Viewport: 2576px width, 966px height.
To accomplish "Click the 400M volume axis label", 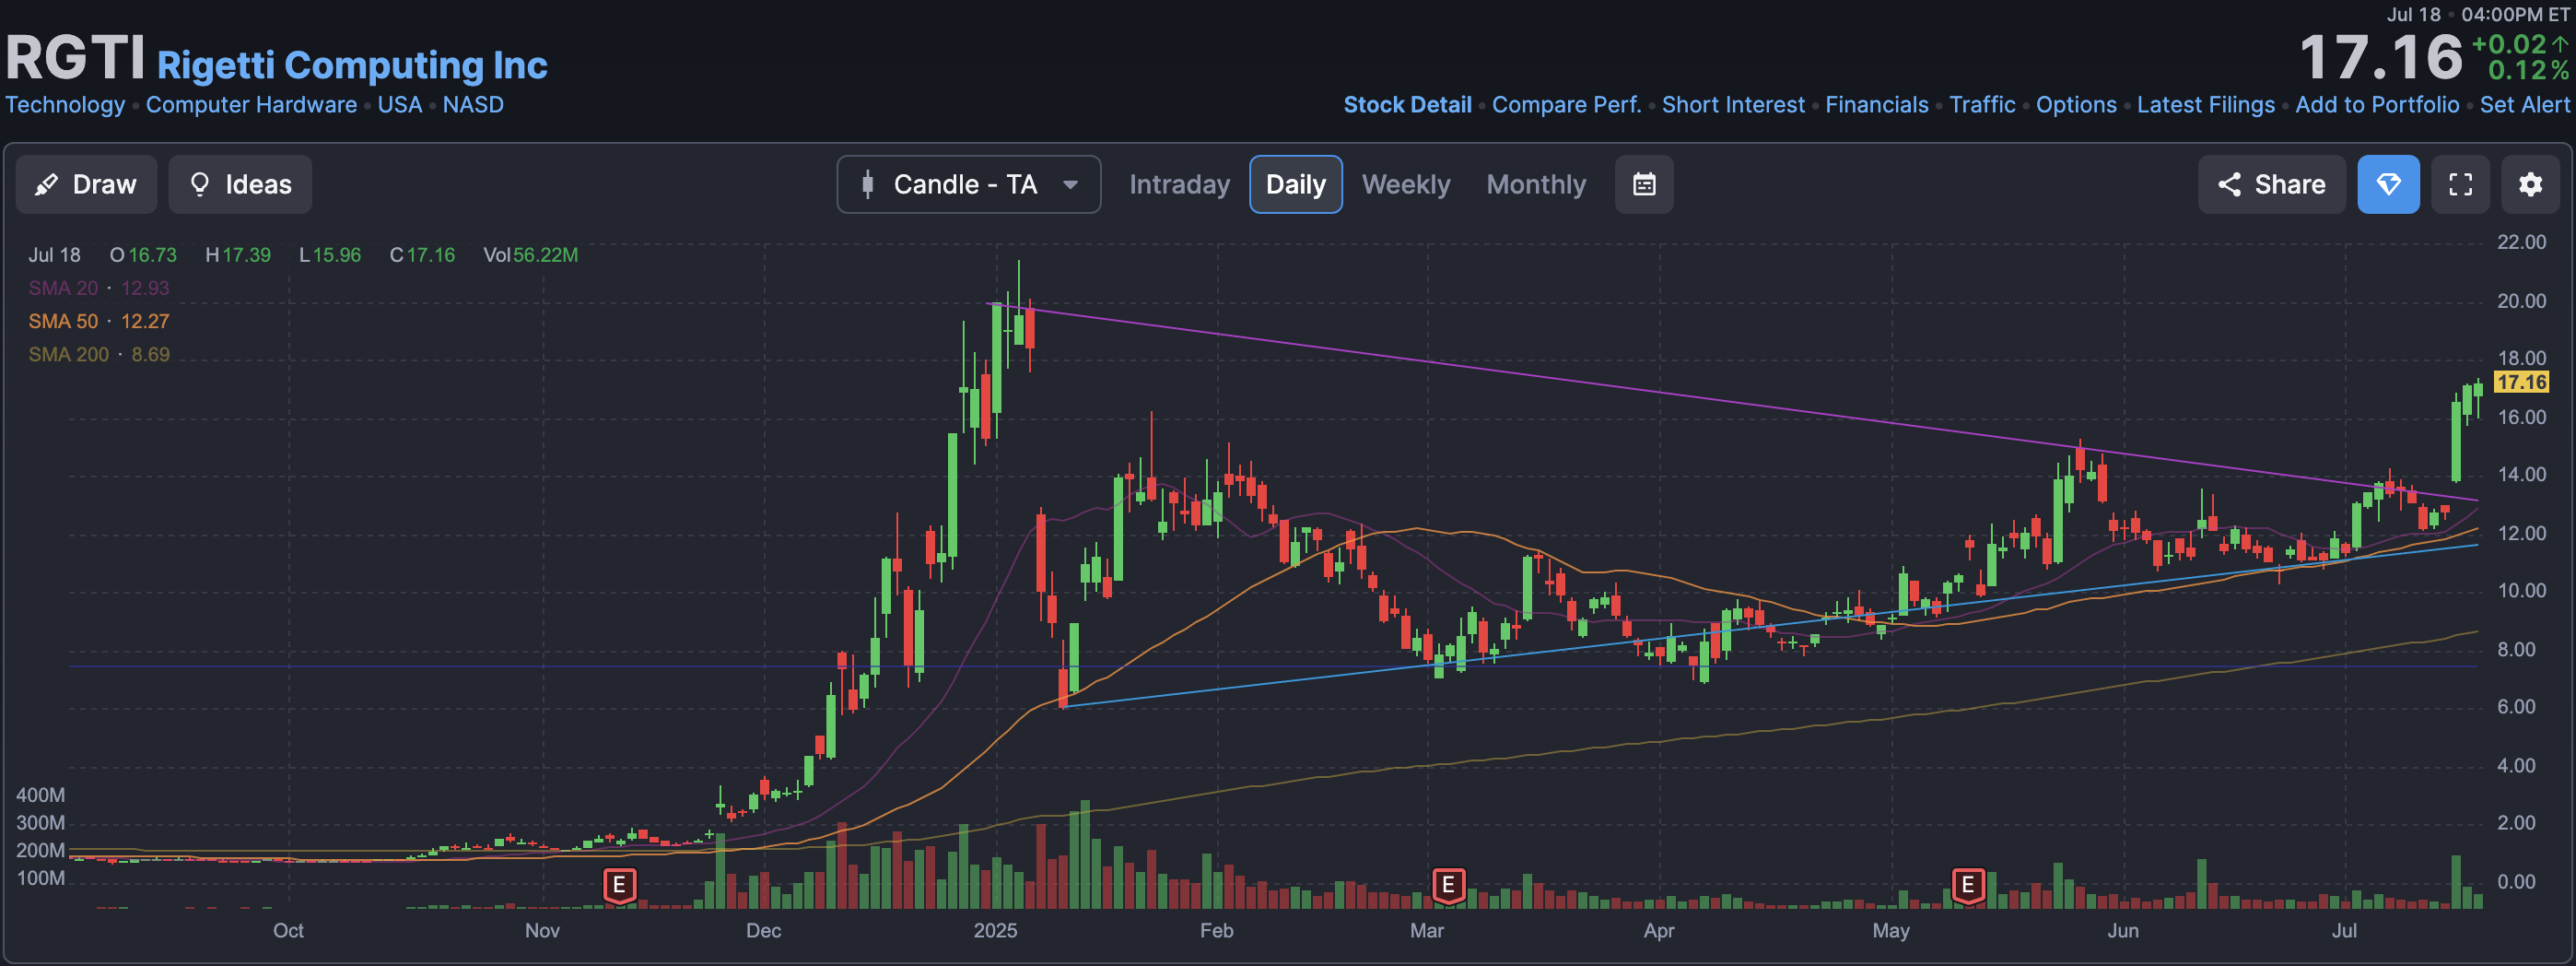I will click(40, 795).
